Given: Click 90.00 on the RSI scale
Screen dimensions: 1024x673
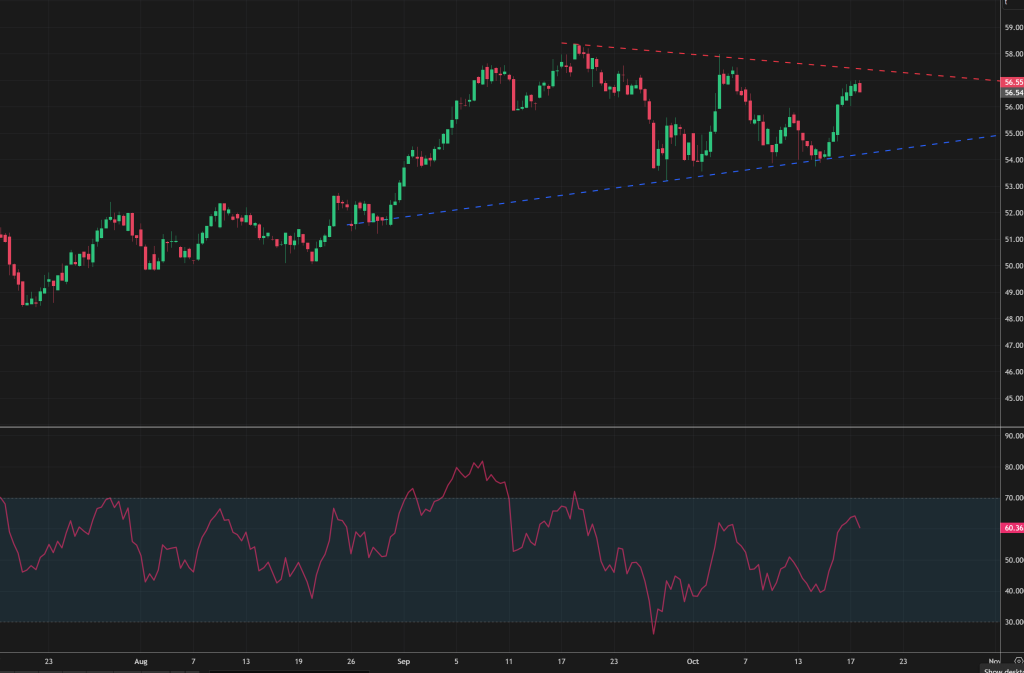Looking at the screenshot, I should pyautogui.click(x=1012, y=436).
